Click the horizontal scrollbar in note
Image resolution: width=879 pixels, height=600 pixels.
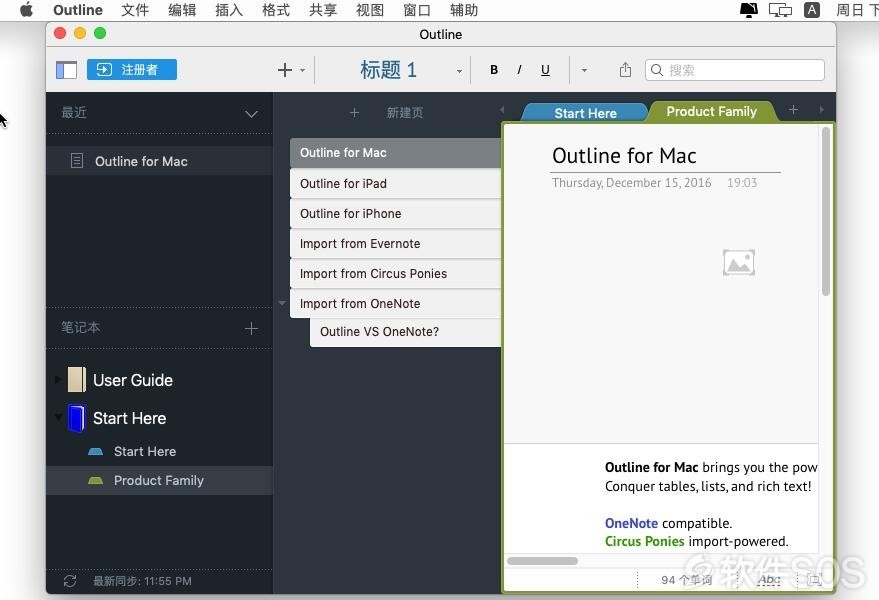pos(542,561)
